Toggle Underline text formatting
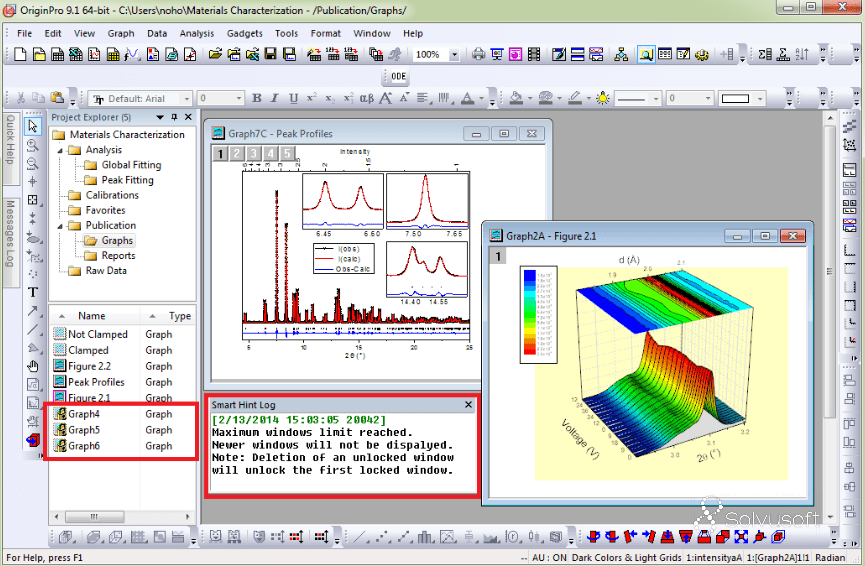865x566 pixels. click(x=293, y=98)
